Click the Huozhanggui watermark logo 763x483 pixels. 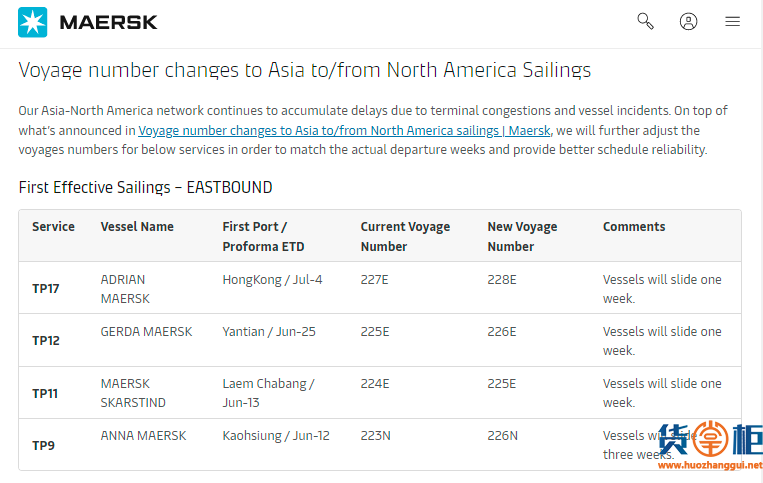(710, 445)
